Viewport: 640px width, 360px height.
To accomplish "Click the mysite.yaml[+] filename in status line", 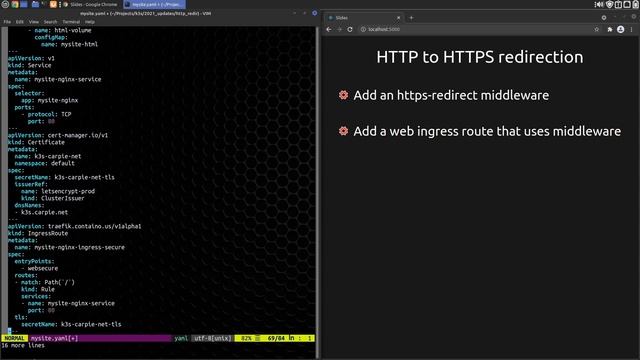I will [x=54, y=338].
